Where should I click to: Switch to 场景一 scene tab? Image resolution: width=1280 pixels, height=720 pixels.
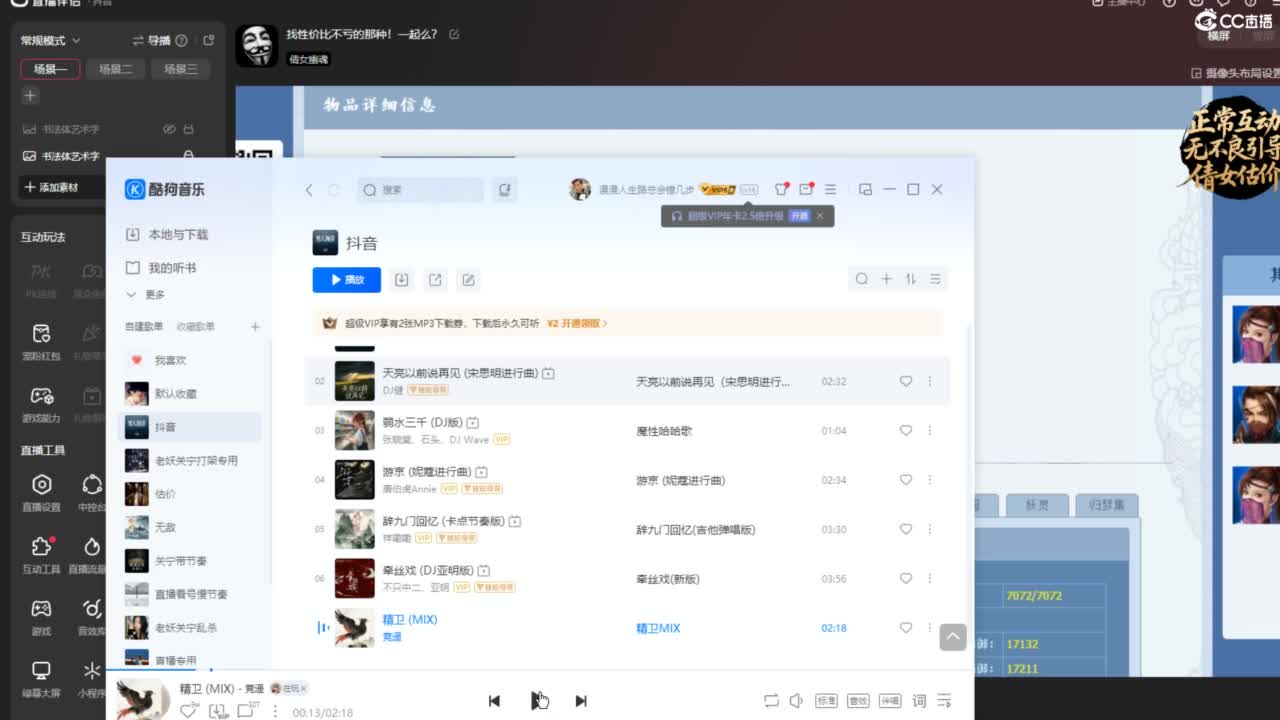click(x=50, y=69)
